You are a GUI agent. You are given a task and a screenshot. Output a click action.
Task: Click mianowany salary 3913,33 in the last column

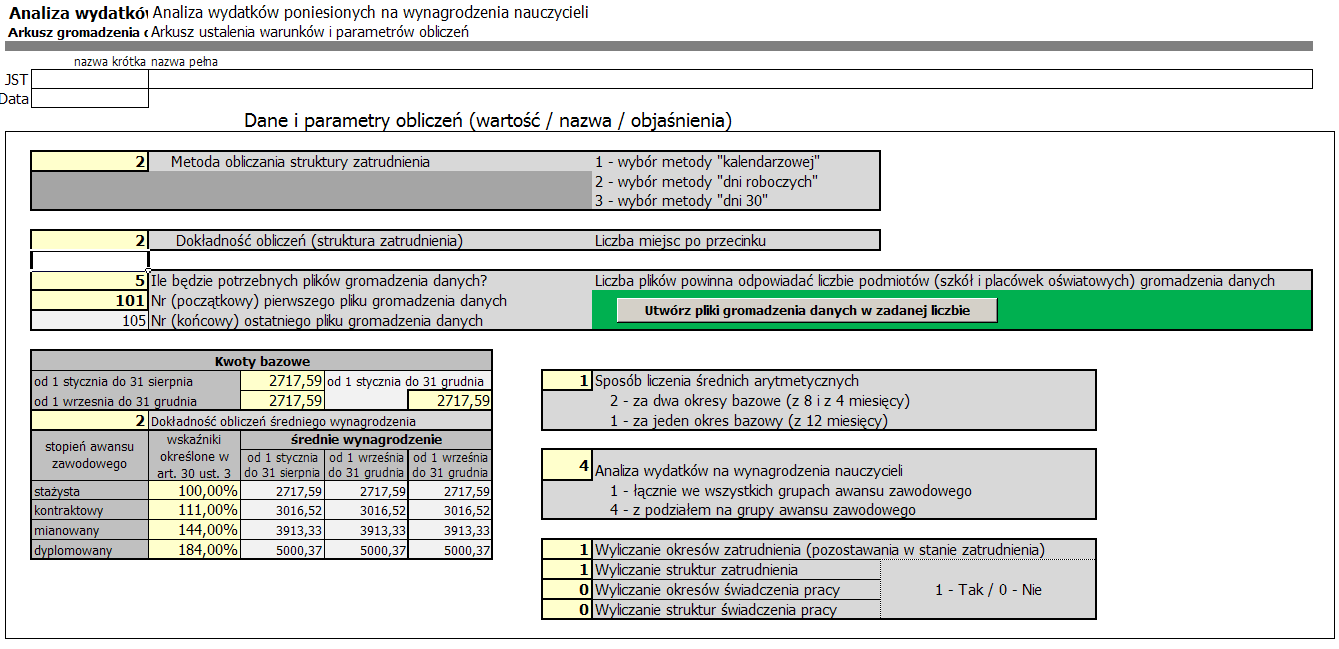tap(450, 531)
